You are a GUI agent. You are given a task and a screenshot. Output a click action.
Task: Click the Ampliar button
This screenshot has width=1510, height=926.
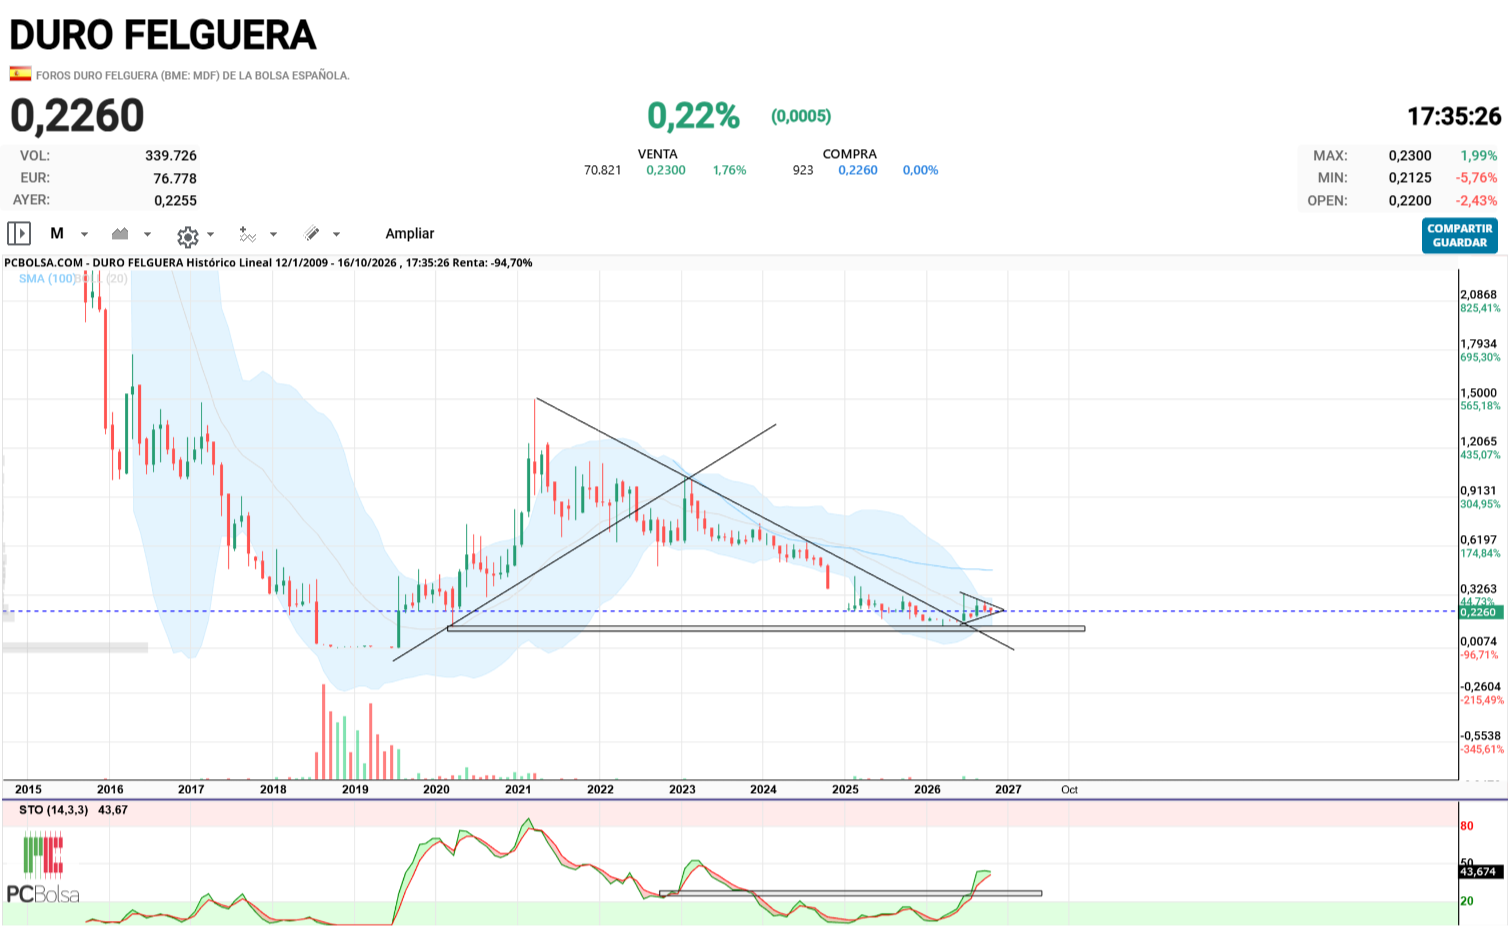point(410,233)
